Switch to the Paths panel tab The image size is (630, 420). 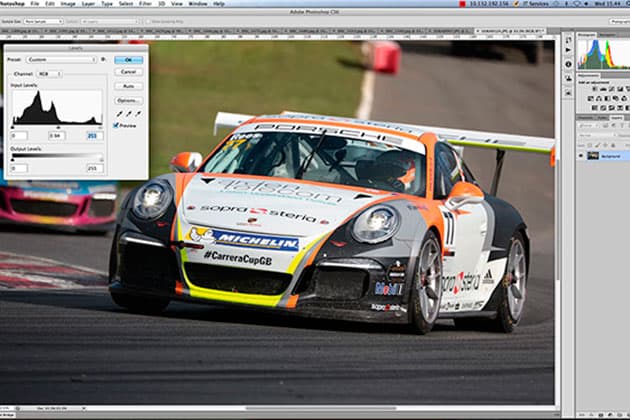(x=604, y=118)
